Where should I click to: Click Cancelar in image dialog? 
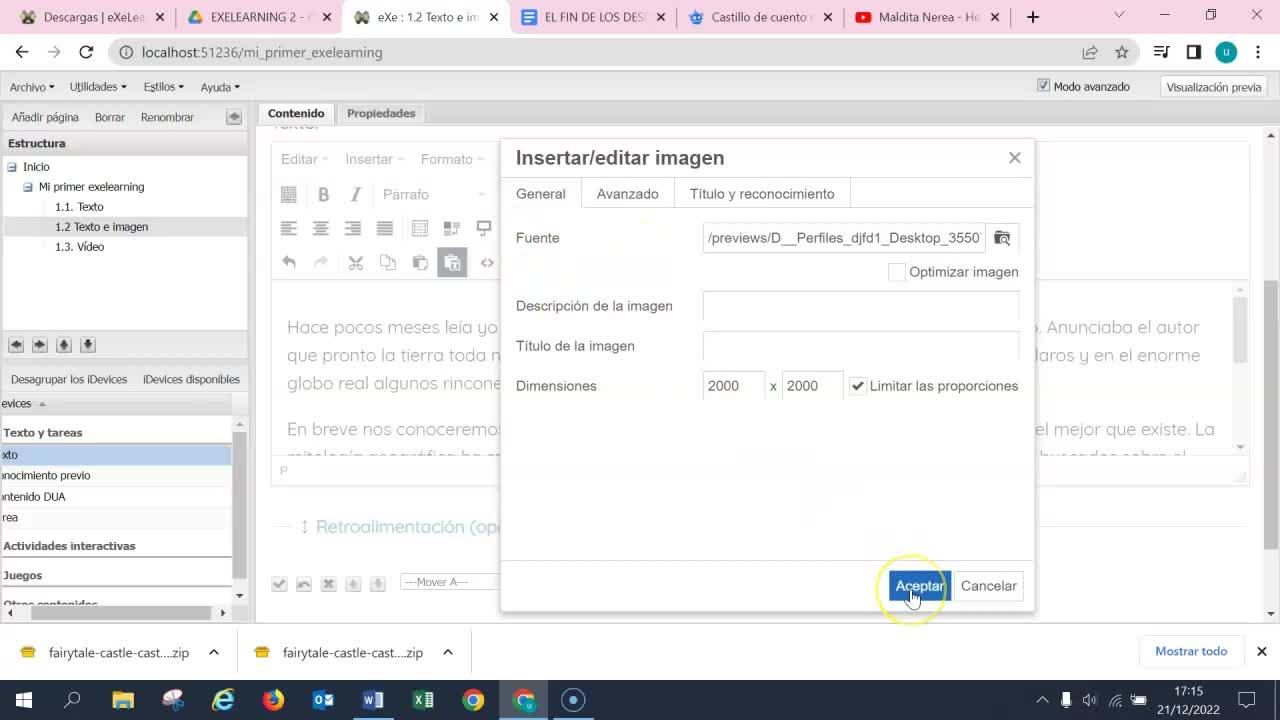(988, 586)
